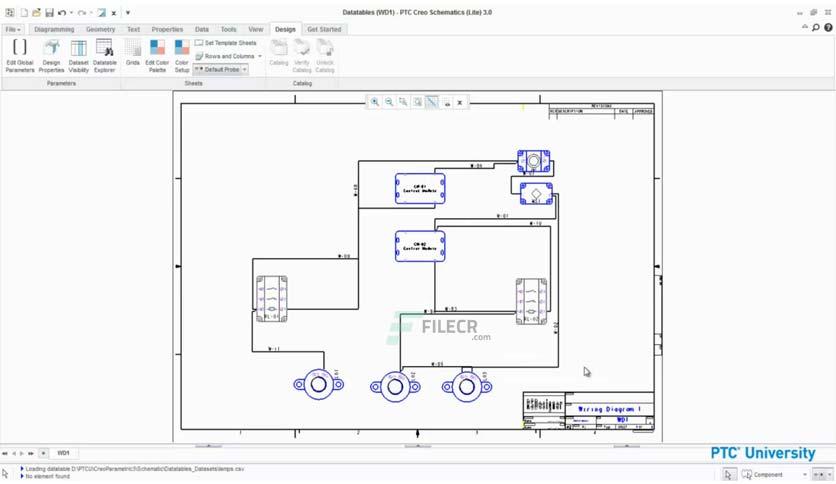Open Design Properties
Viewport: 836px width, 484px height.
[51, 55]
